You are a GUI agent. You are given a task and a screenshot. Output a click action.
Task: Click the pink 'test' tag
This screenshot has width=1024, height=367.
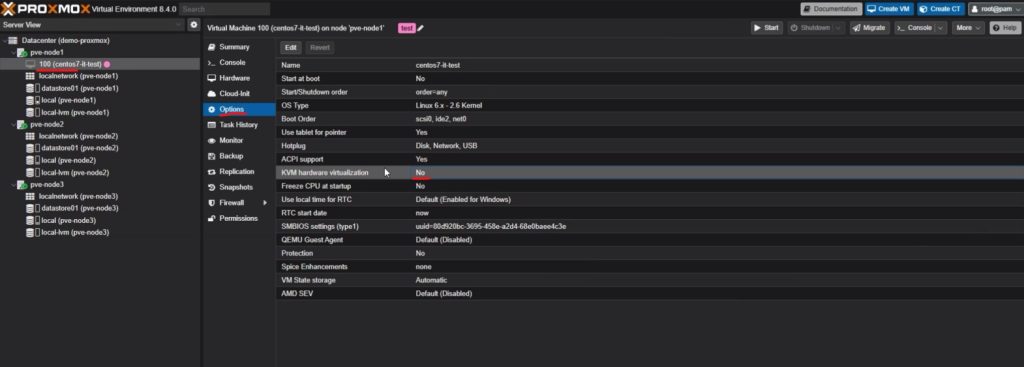[406, 28]
